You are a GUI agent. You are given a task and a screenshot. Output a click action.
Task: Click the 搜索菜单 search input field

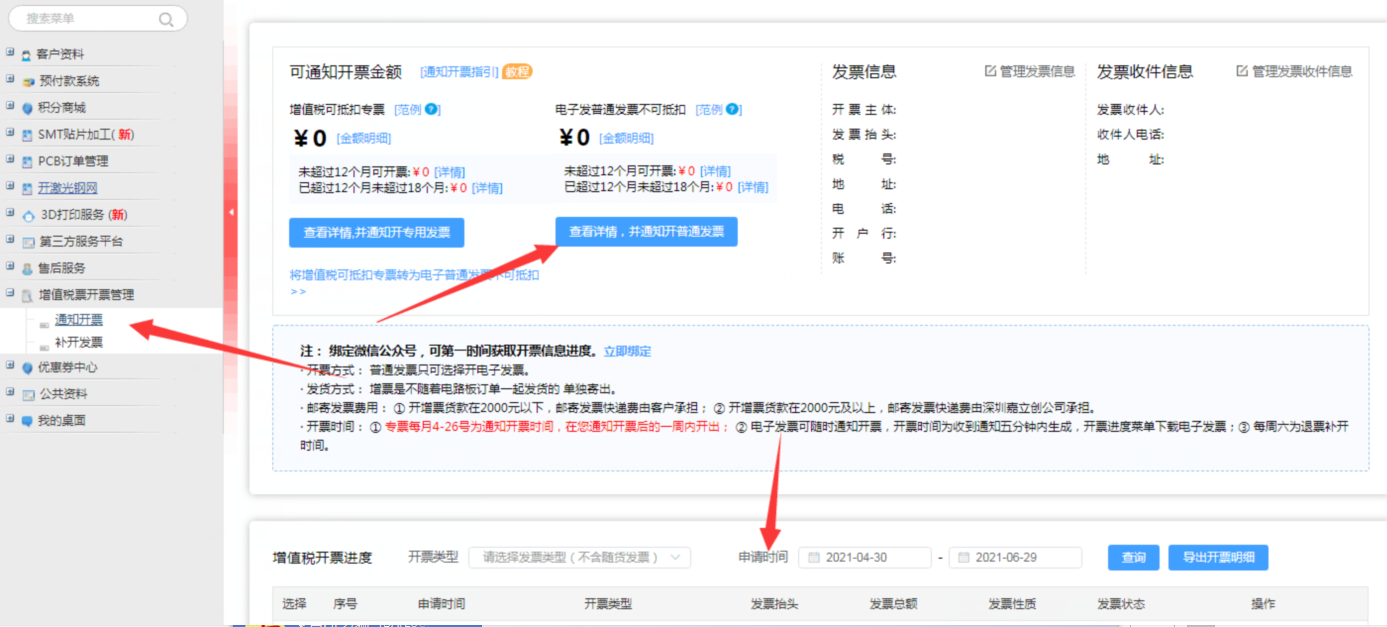tap(85, 19)
